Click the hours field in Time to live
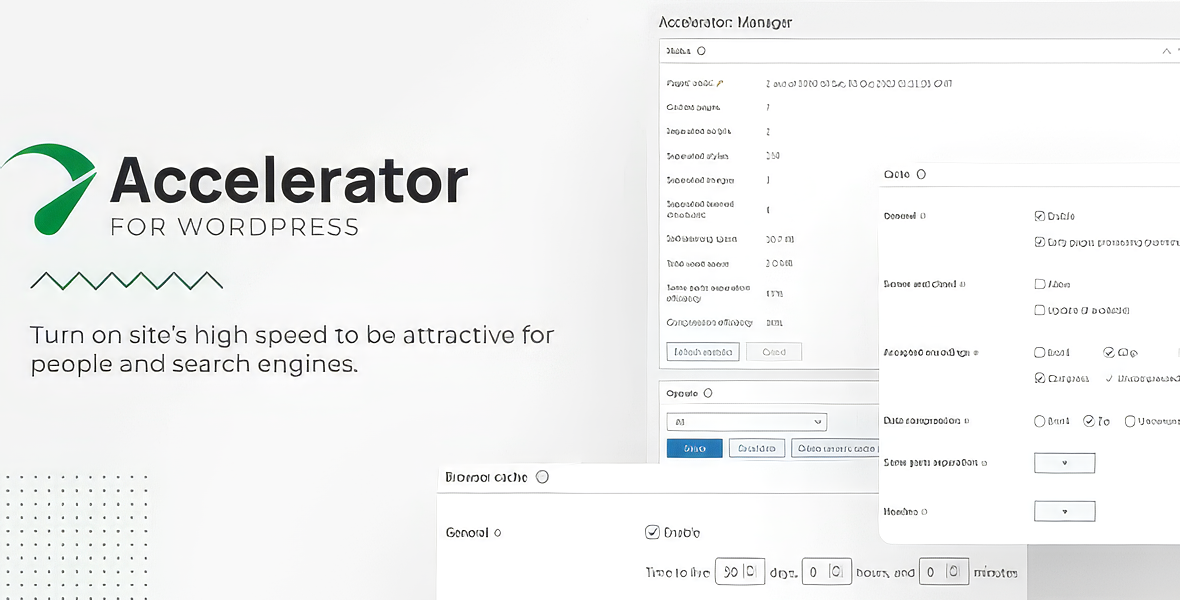 827,573
